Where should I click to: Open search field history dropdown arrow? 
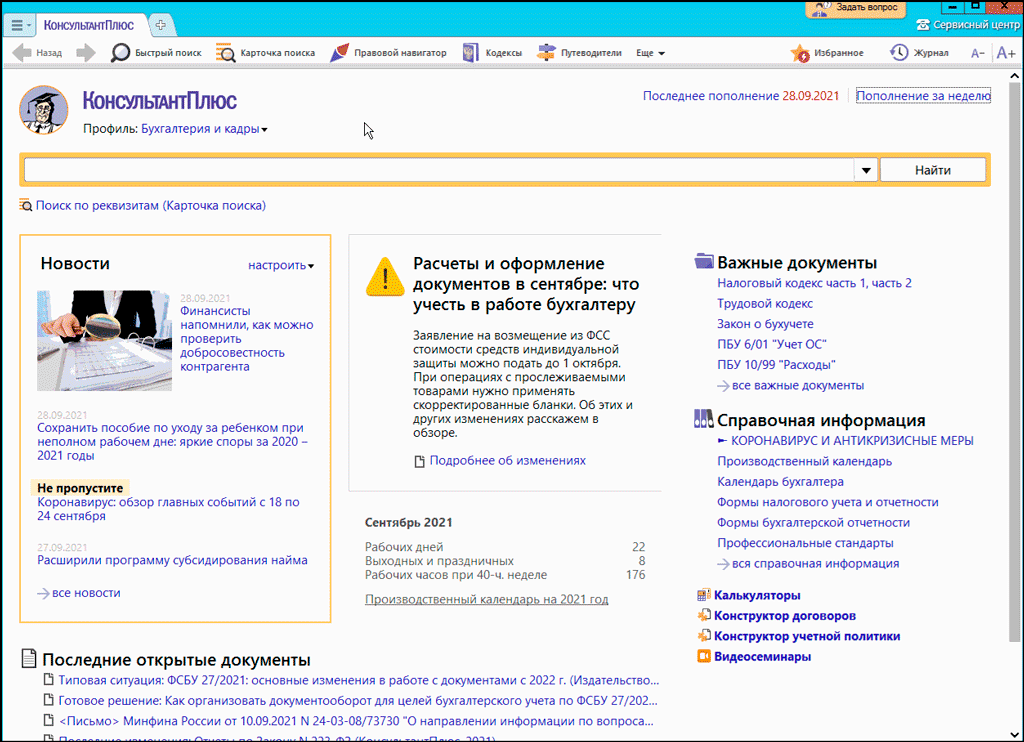(866, 170)
